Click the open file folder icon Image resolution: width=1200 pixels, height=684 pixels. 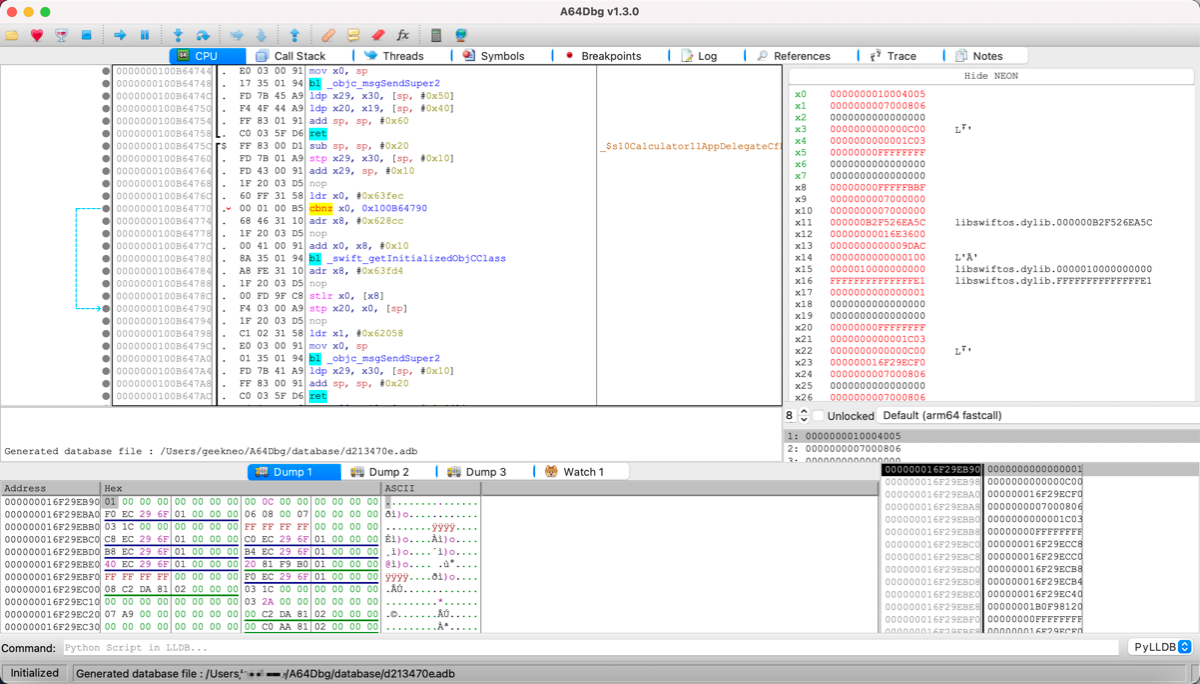click(12, 35)
